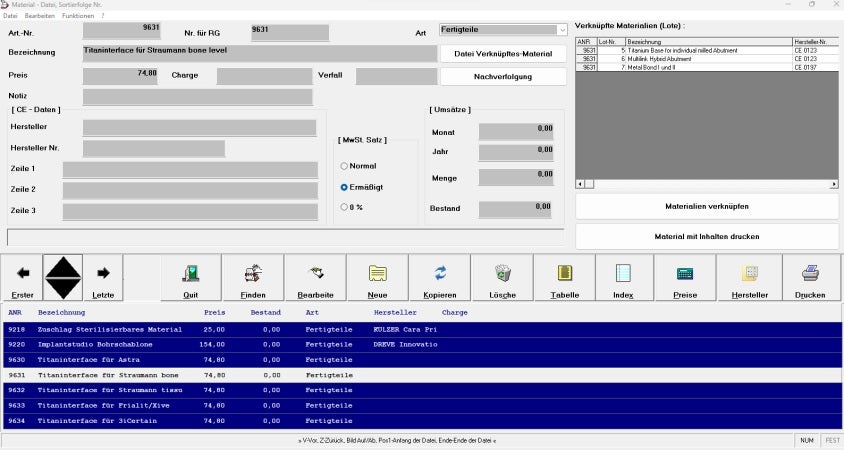Select row 9633 Titaninterface für Frialit/Xive
The width and height of the screenshot is (844, 467).
click(422, 406)
